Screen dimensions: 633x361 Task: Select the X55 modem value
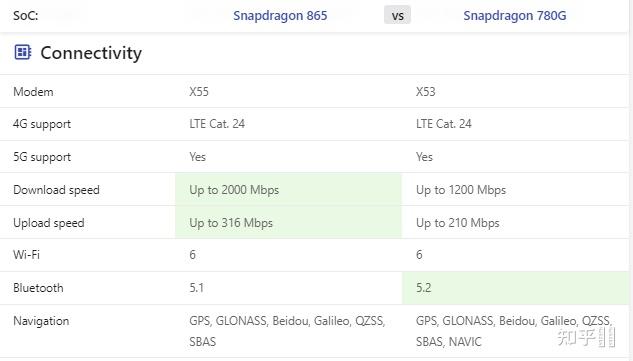(199, 92)
